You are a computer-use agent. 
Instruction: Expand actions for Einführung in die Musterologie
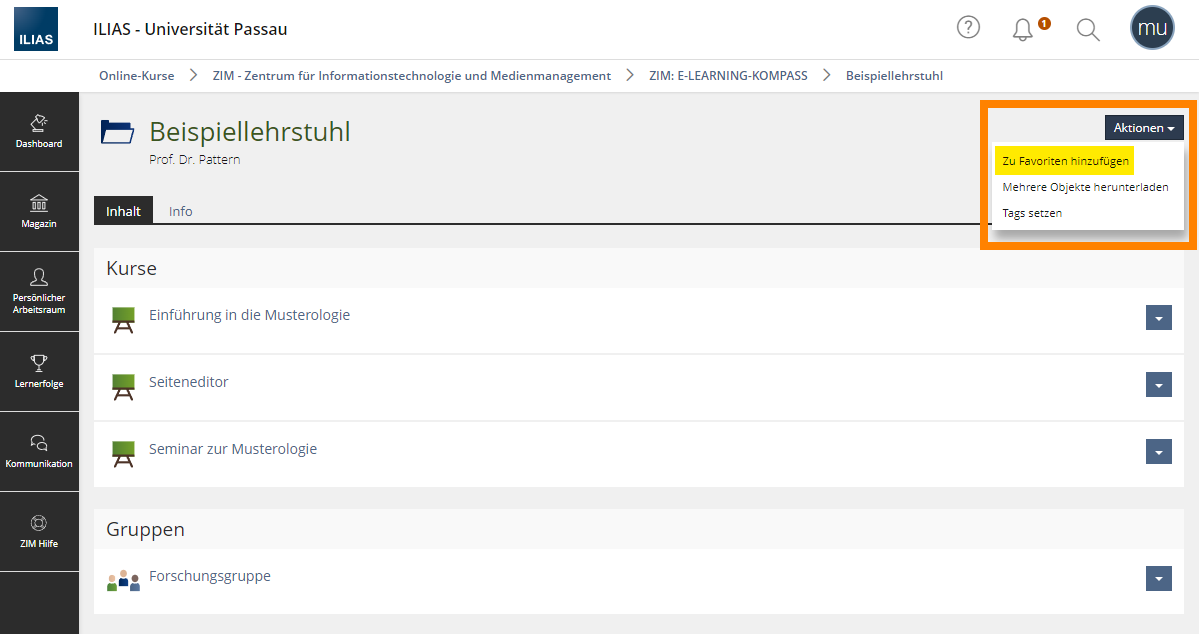[1158, 317]
